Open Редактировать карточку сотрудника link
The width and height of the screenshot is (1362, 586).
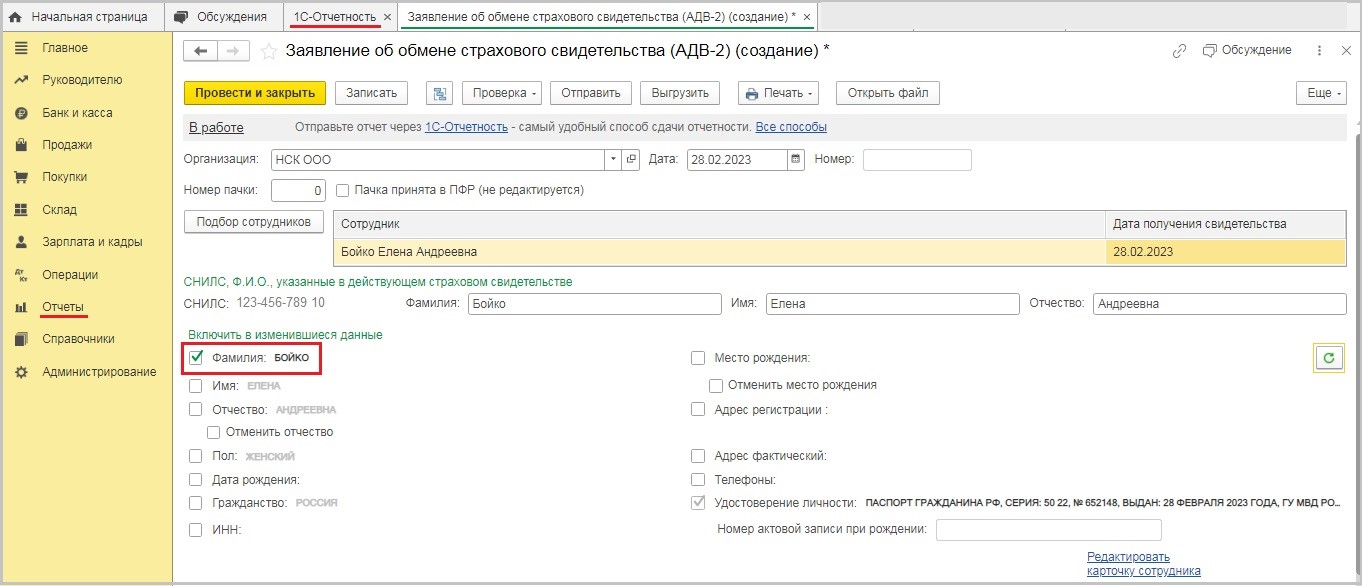coord(1143,564)
